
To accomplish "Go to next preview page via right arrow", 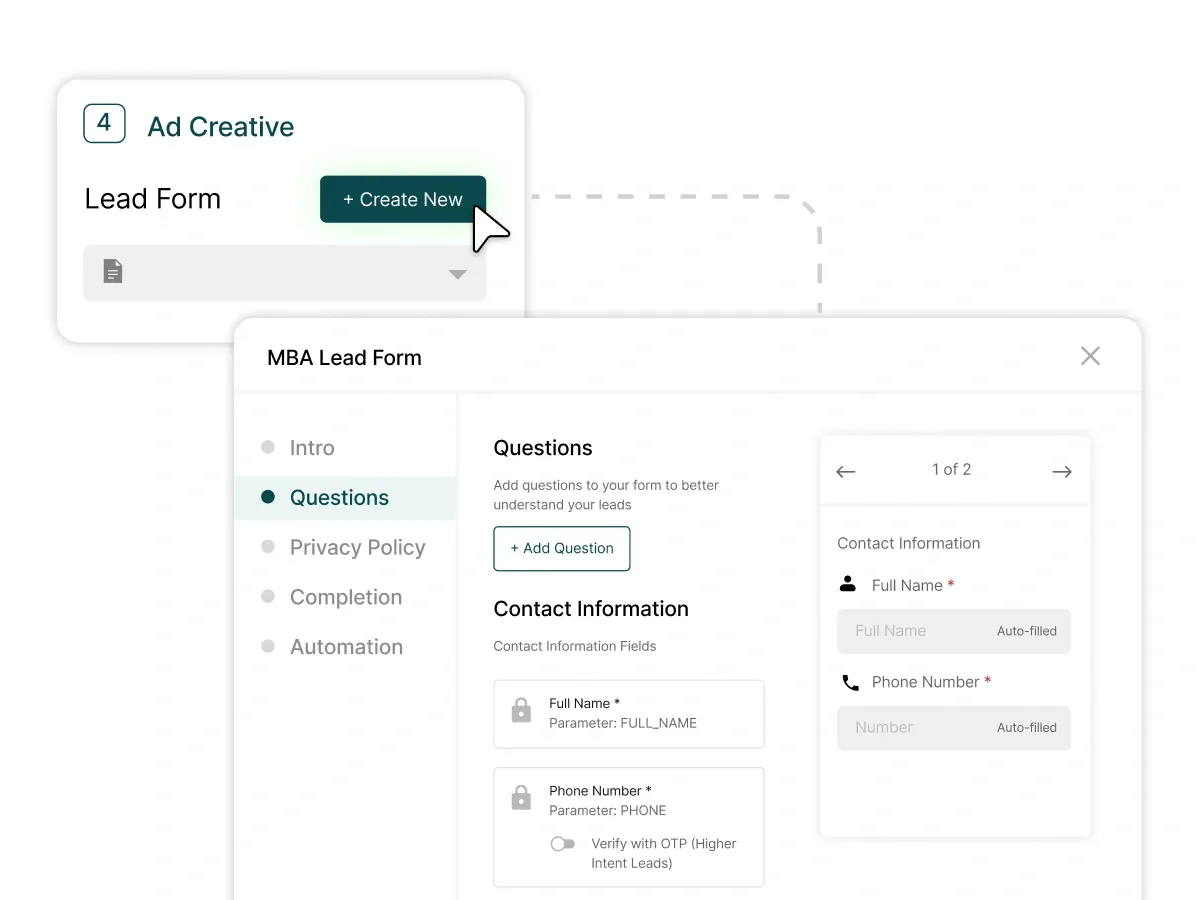I will point(1061,471).
